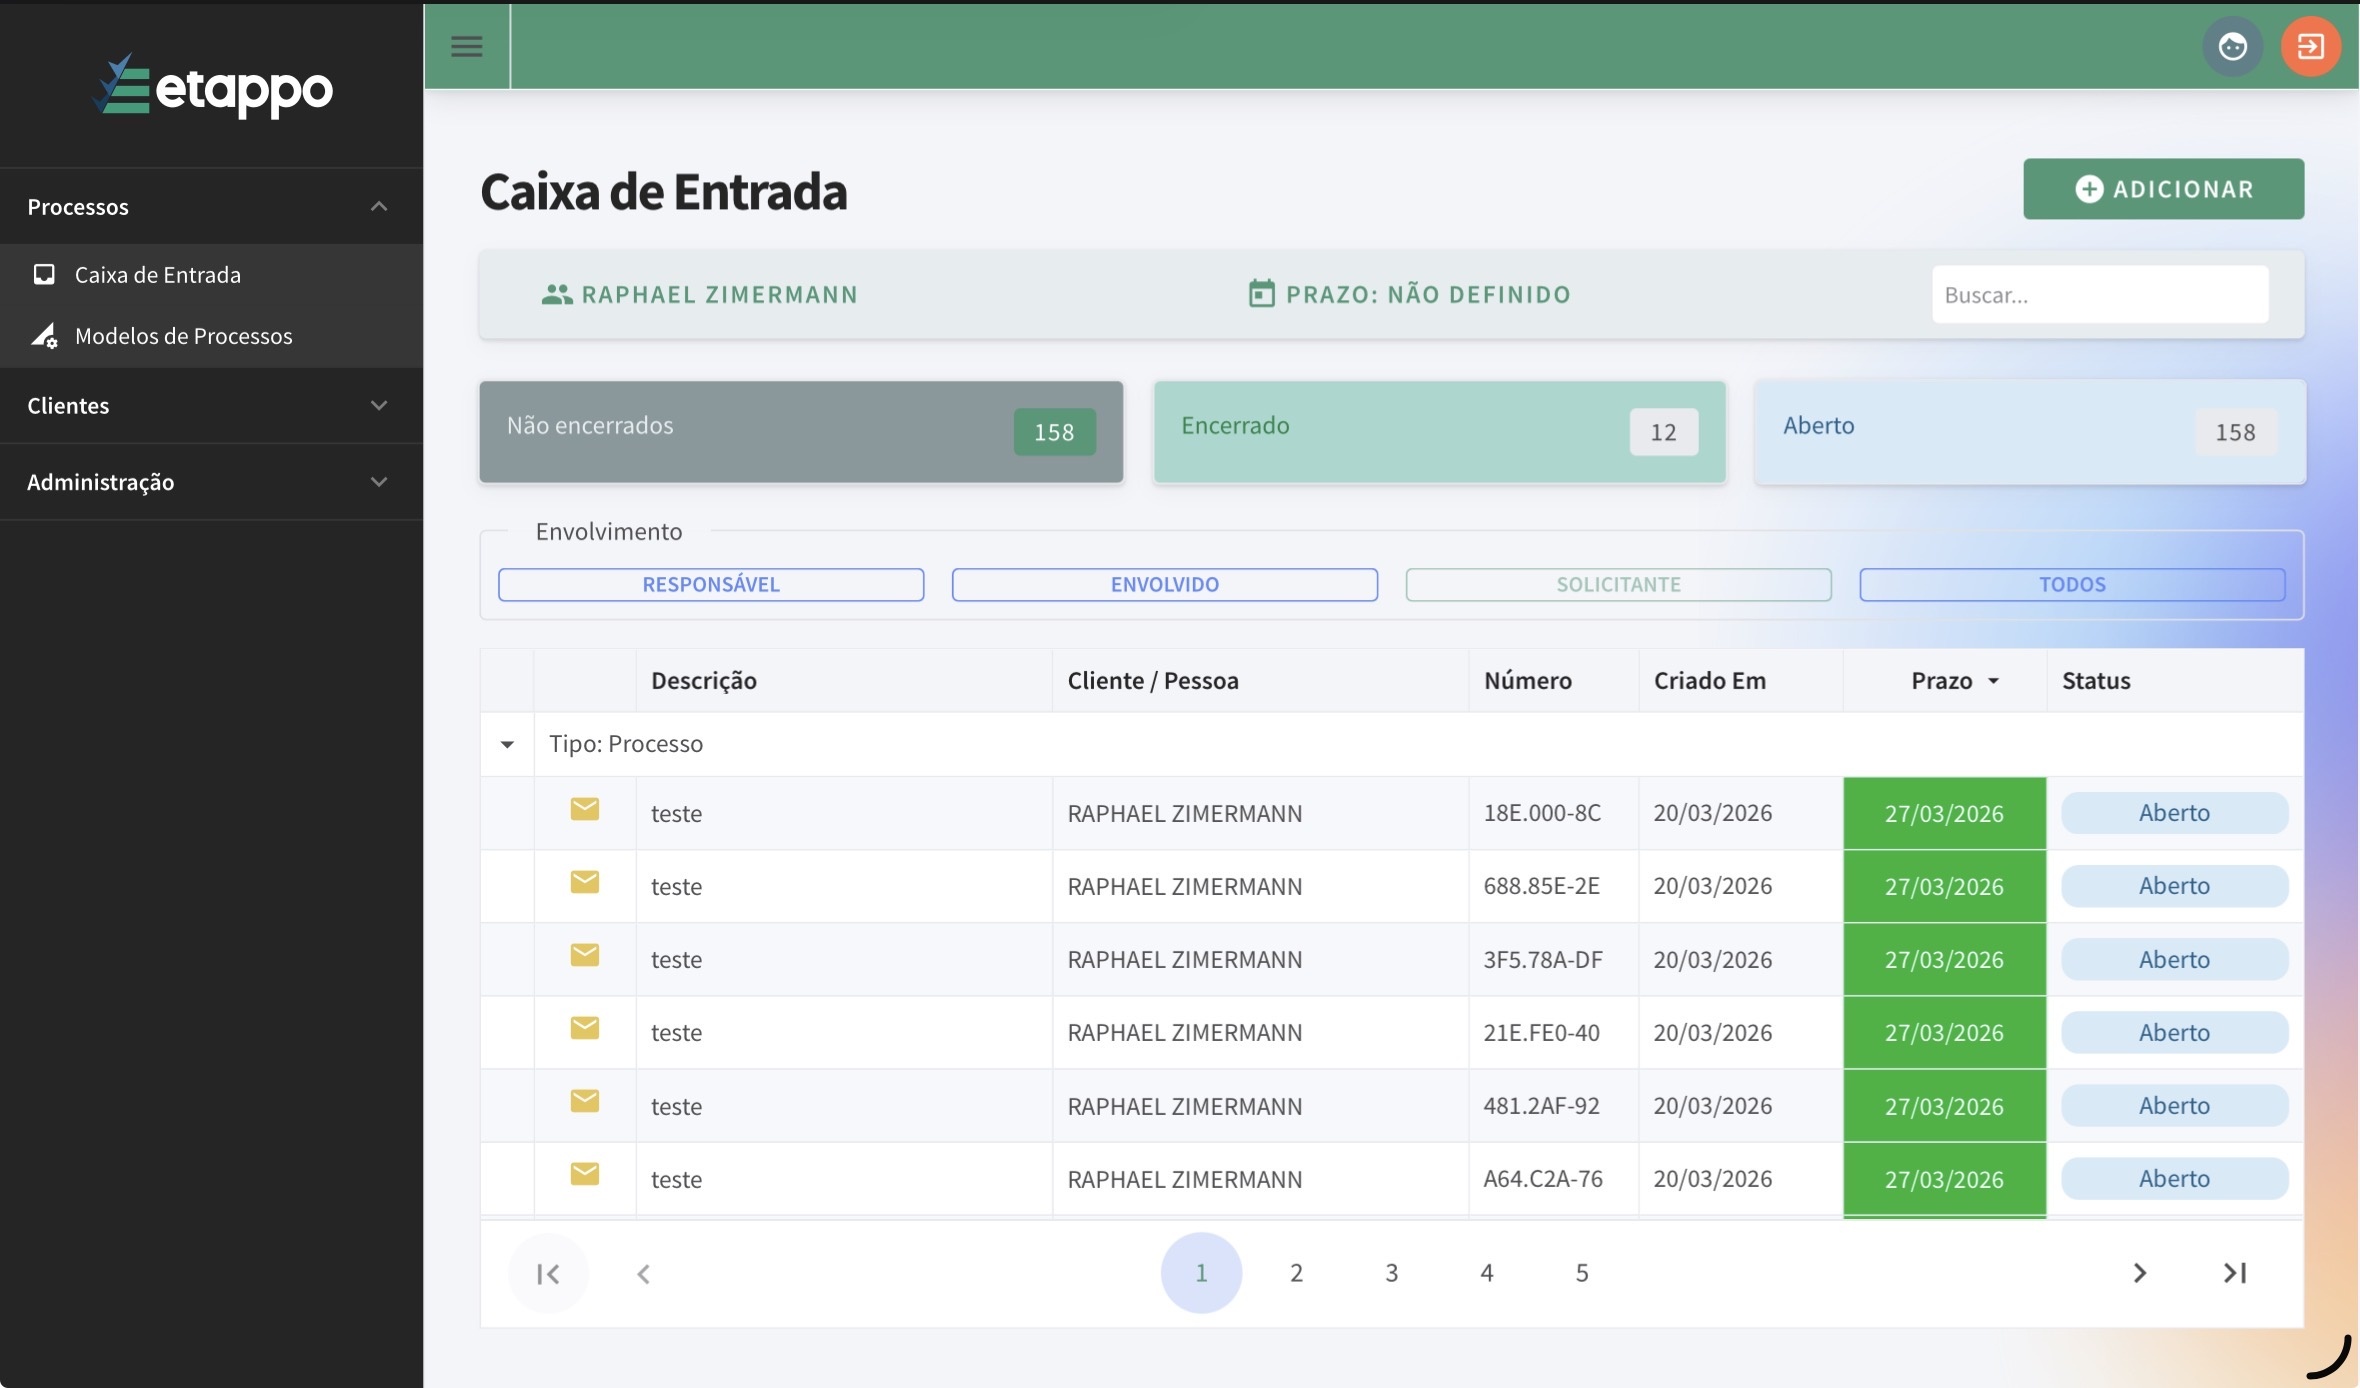Screen dimensions: 2360x1388
Task: Toggle the Responsável involvement filter
Action: 710,585
